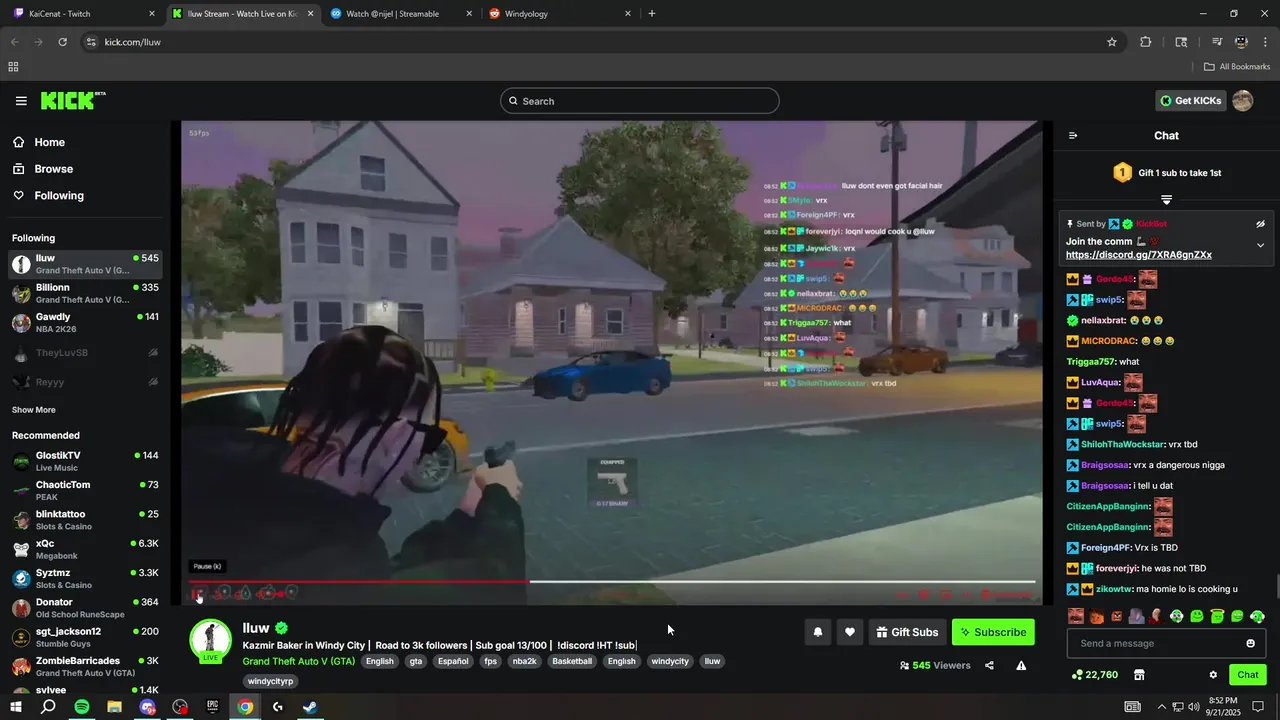Follow lluw with the heart icon
This screenshot has height=720, width=1280.
pos(850,632)
